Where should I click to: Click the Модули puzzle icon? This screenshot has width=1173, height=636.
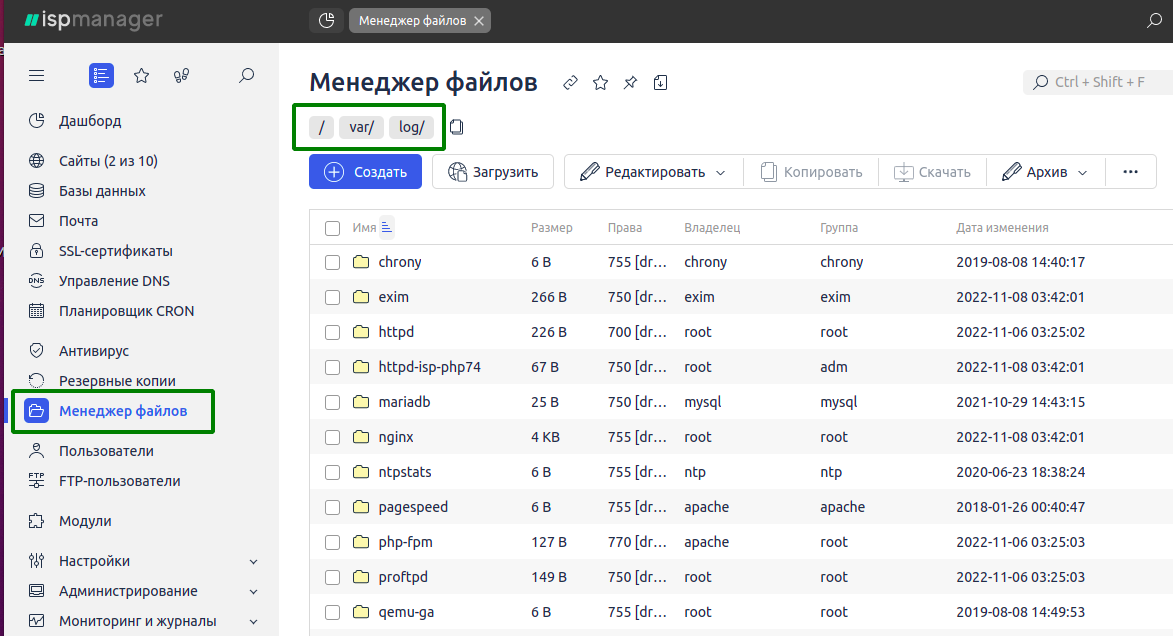tap(36, 521)
